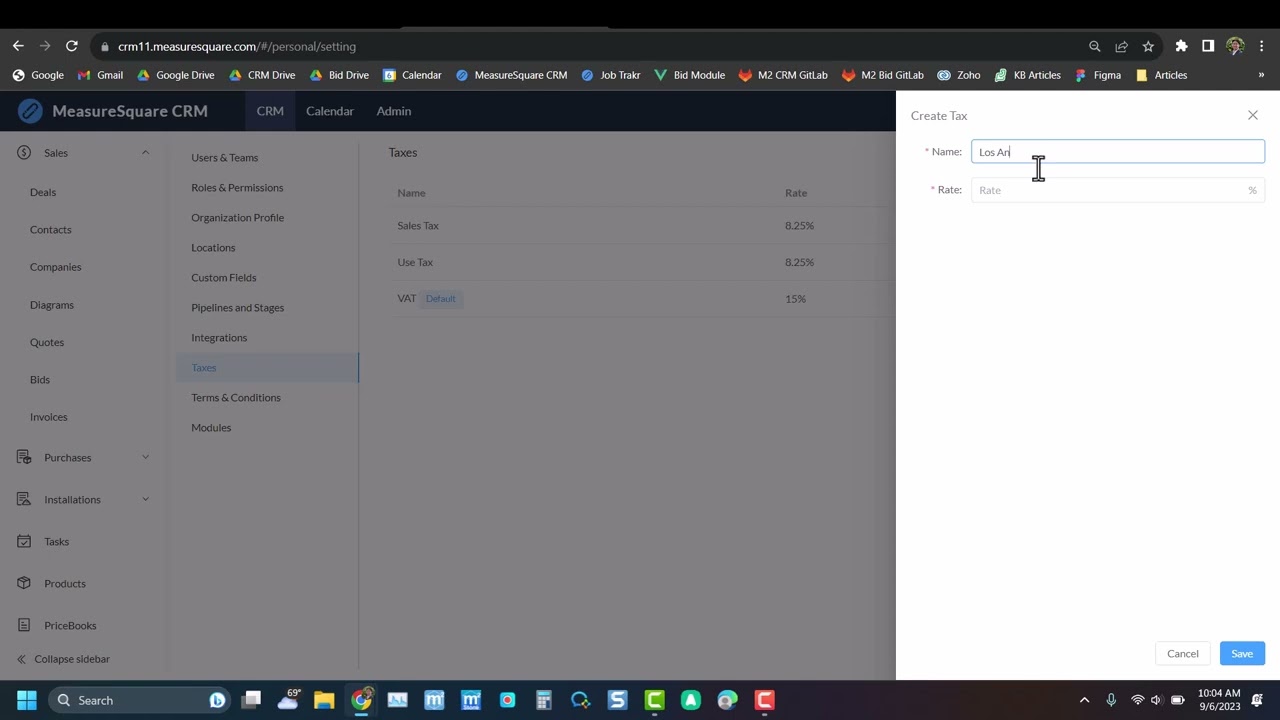Toggle the browser side panel icon
The image size is (1280, 720).
(x=1208, y=46)
